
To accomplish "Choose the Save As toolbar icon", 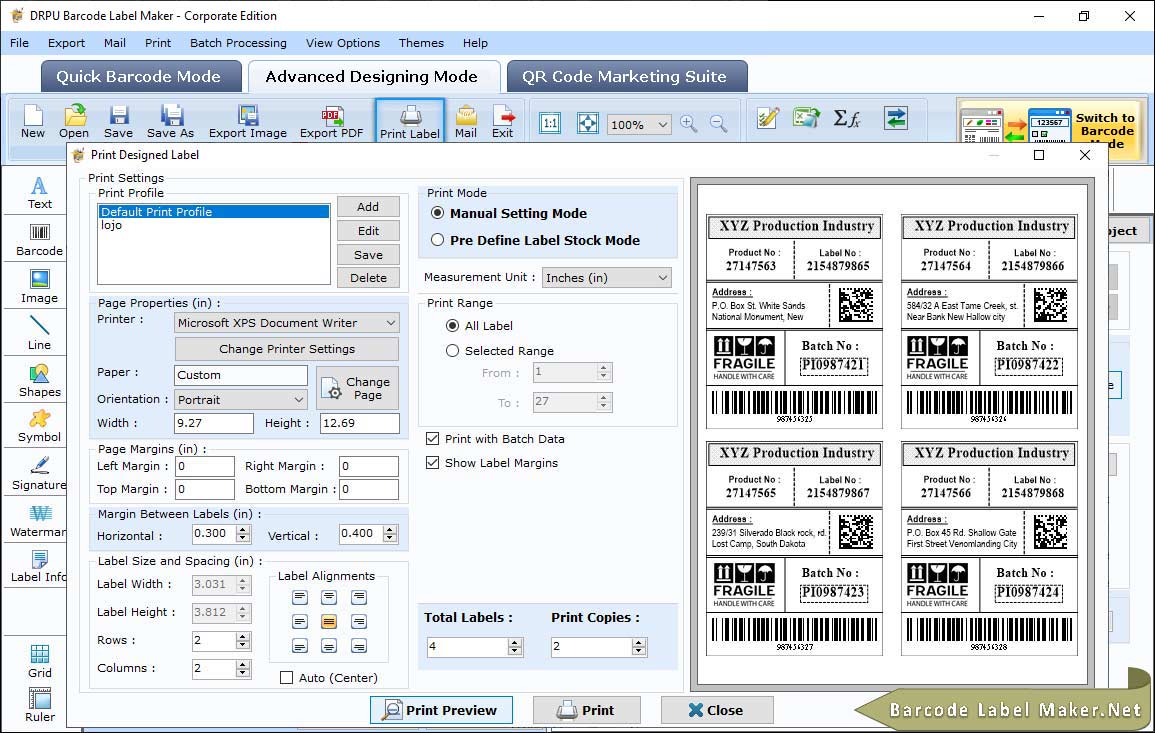I will point(170,122).
